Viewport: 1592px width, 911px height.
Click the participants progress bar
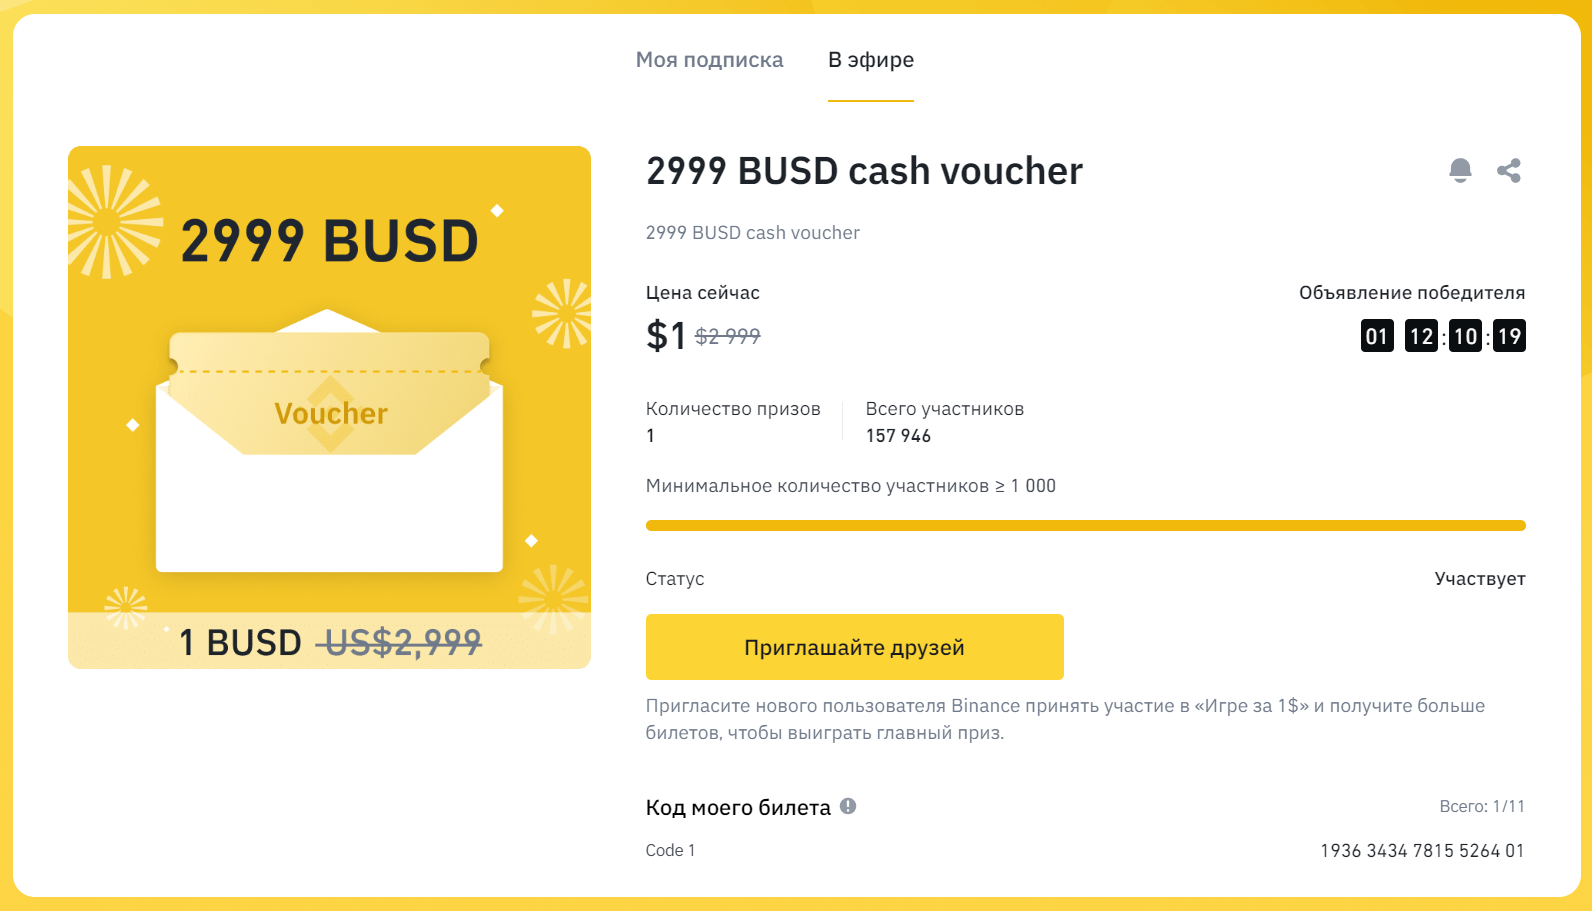[x=1086, y=525]
